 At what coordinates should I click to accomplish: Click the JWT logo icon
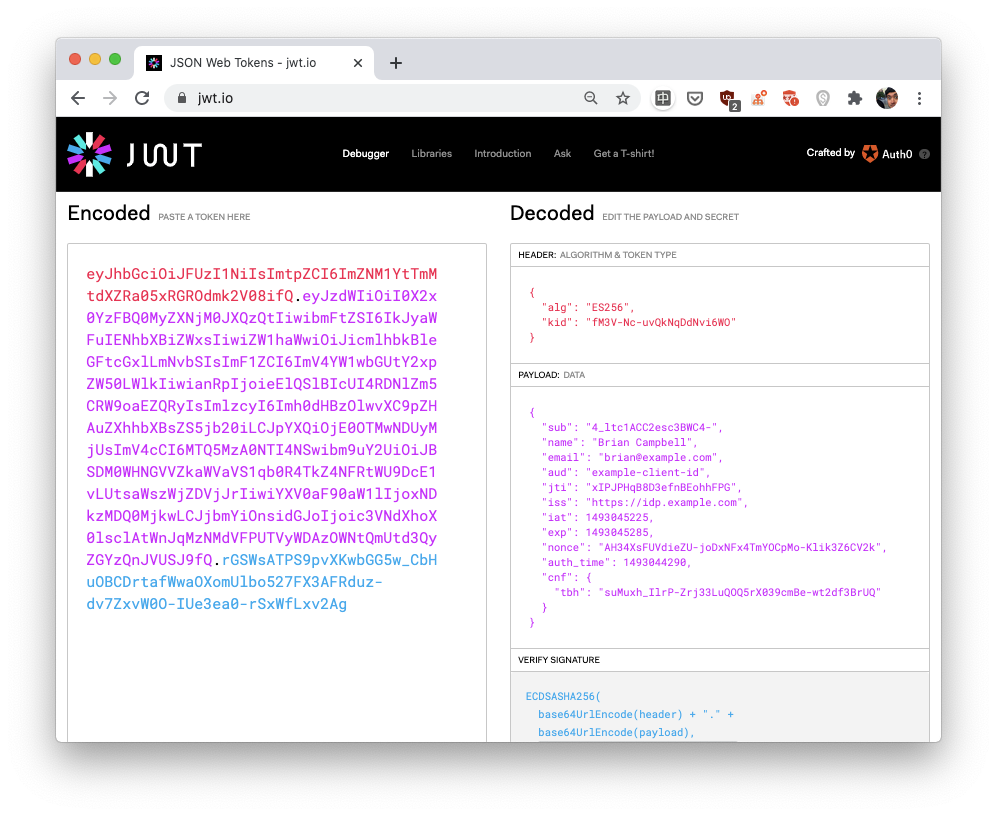pos(89,154)
